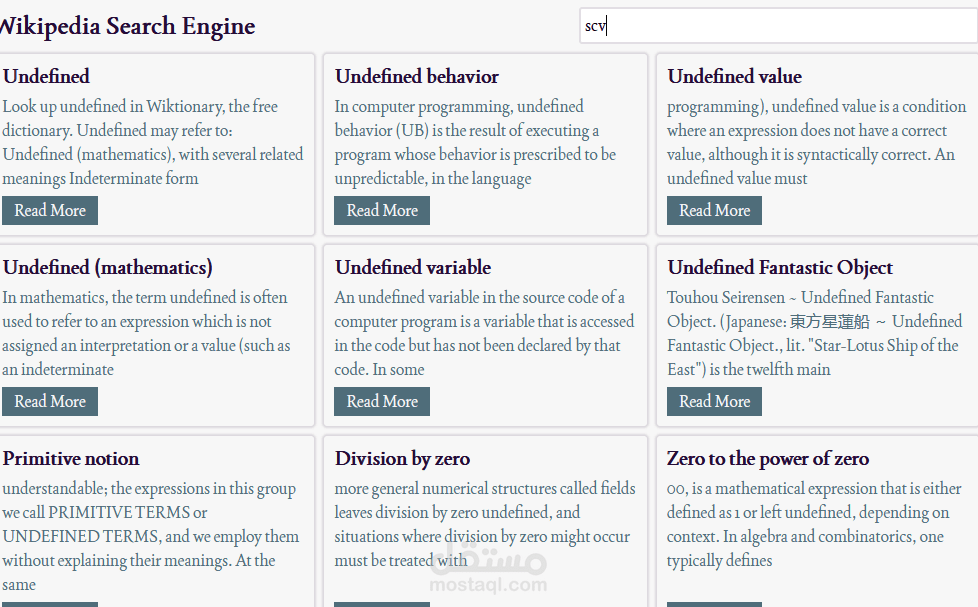Click the Wikipedia Search Engine heading
Screen dimensions: 978x607
[126, 27]
